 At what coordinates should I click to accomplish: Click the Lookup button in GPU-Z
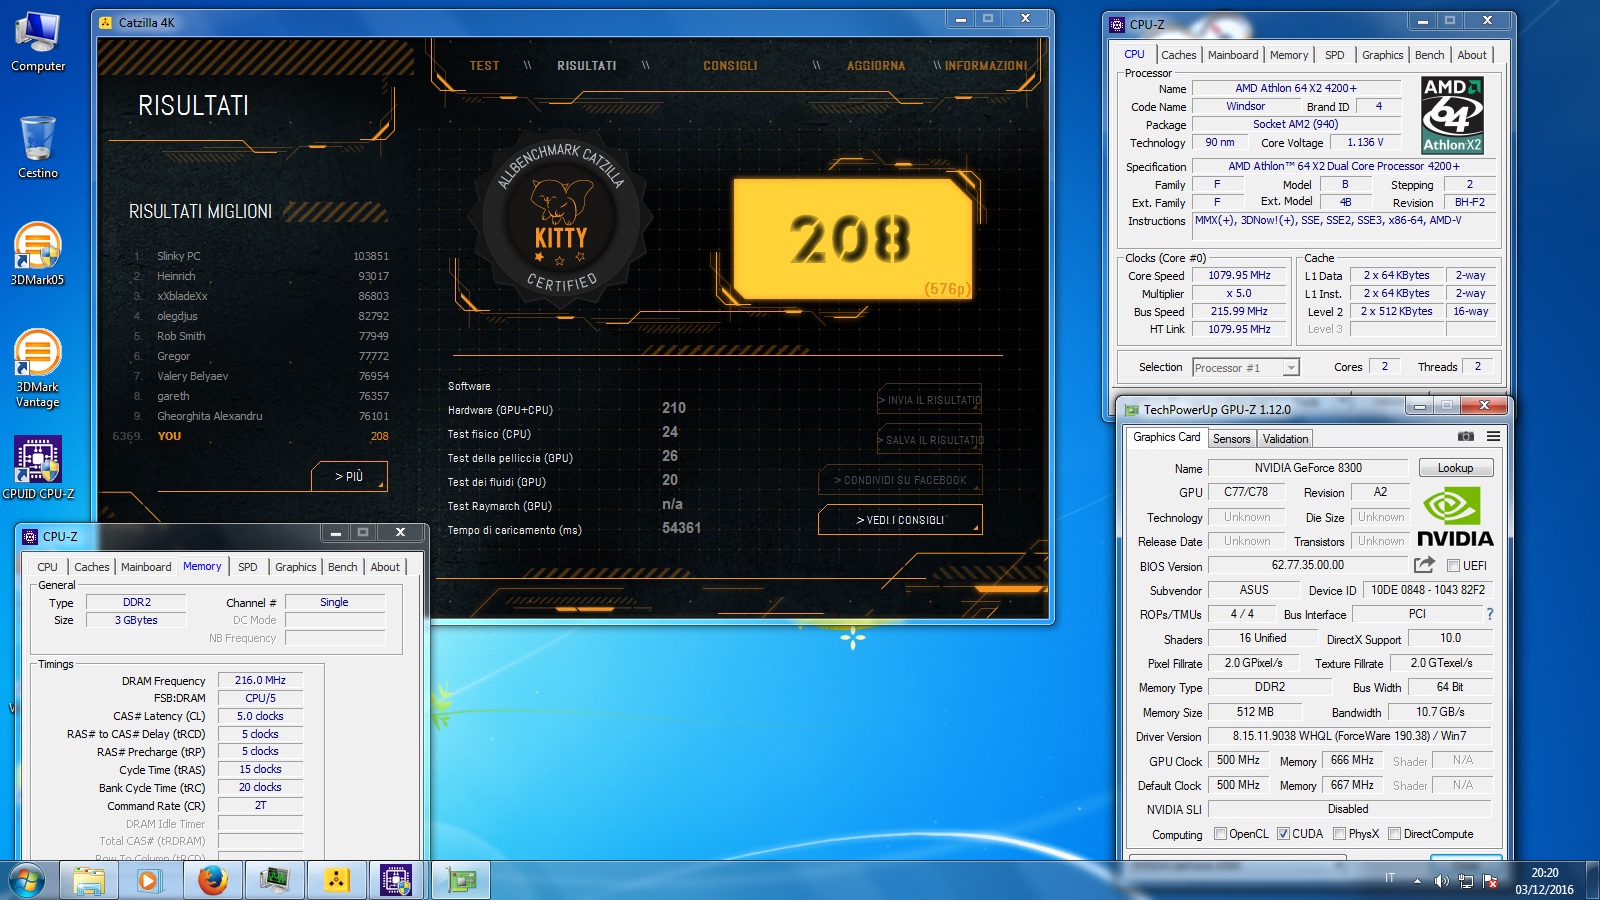1456,468
